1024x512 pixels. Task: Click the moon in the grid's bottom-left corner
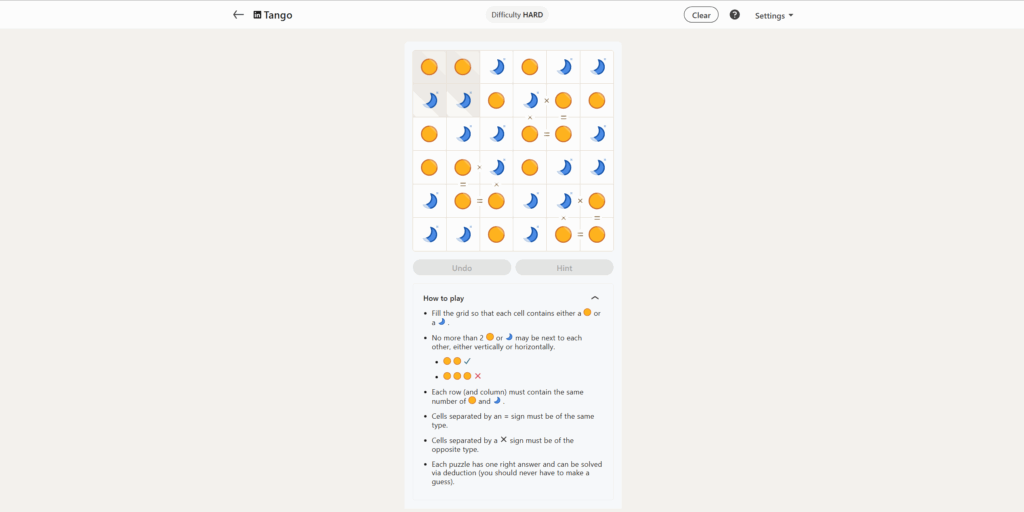coord(429,235)
